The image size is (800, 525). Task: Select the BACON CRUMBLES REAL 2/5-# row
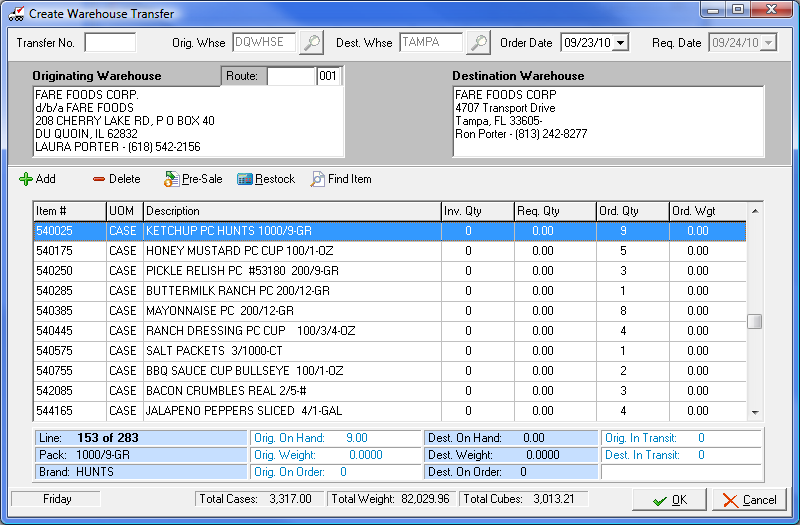click(390, 391)
